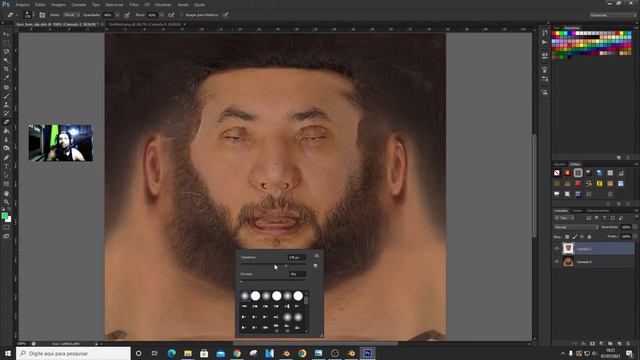Apply the first no-style preset
This screenshot has width=640, height=360.
557,173
